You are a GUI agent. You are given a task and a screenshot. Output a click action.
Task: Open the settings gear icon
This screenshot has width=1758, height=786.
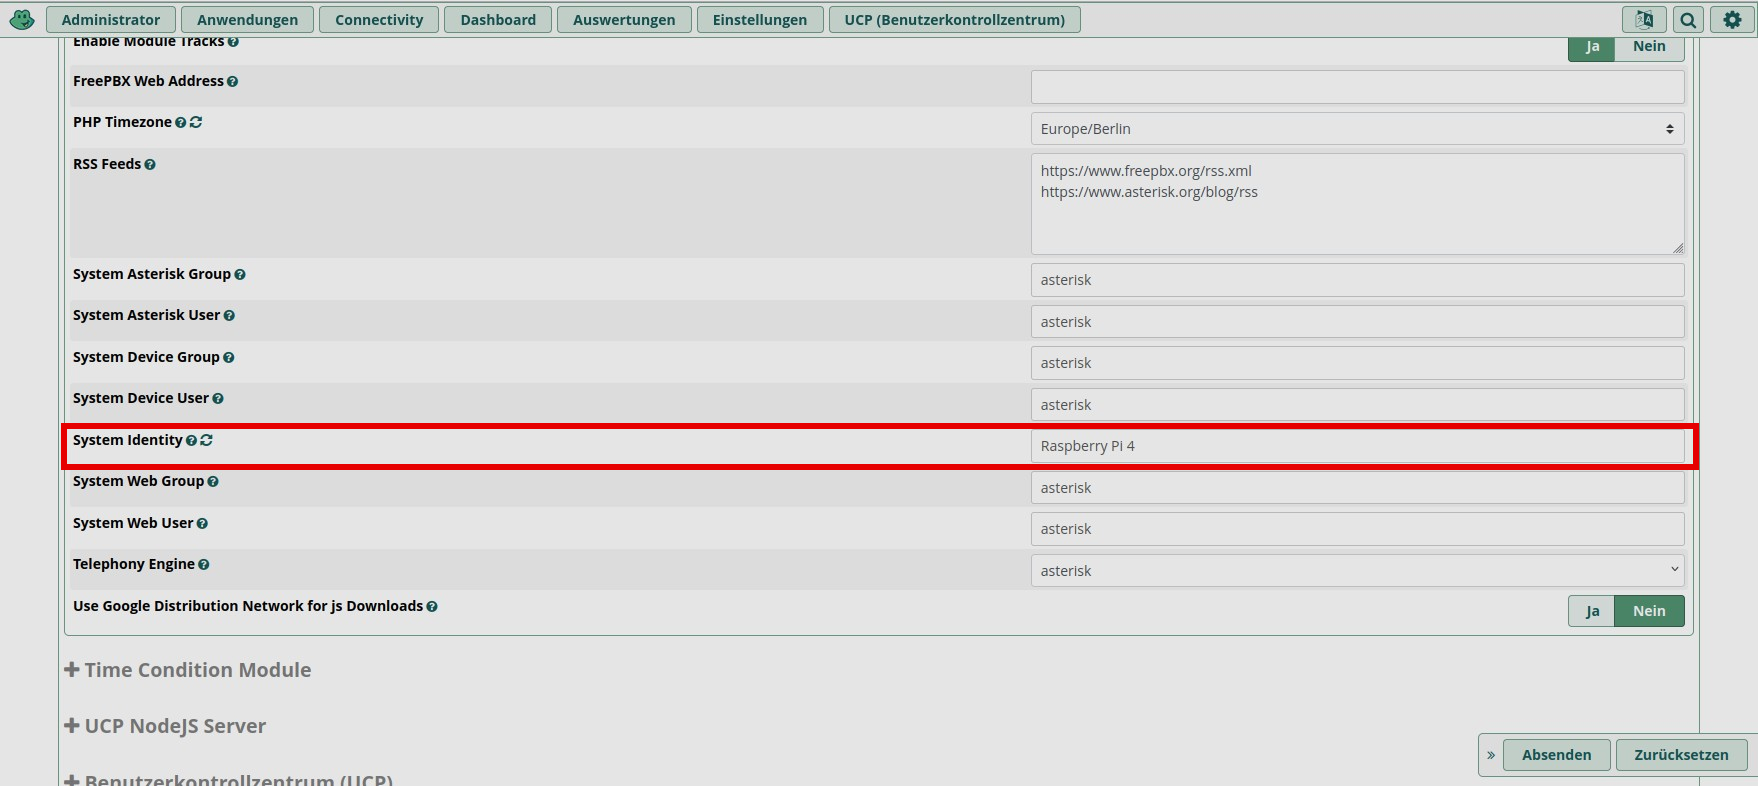pos(1732,19)
